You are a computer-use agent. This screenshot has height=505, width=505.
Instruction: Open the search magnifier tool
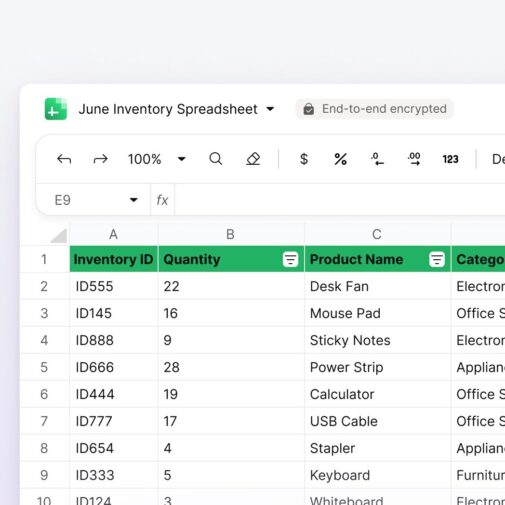click(216, 159)
